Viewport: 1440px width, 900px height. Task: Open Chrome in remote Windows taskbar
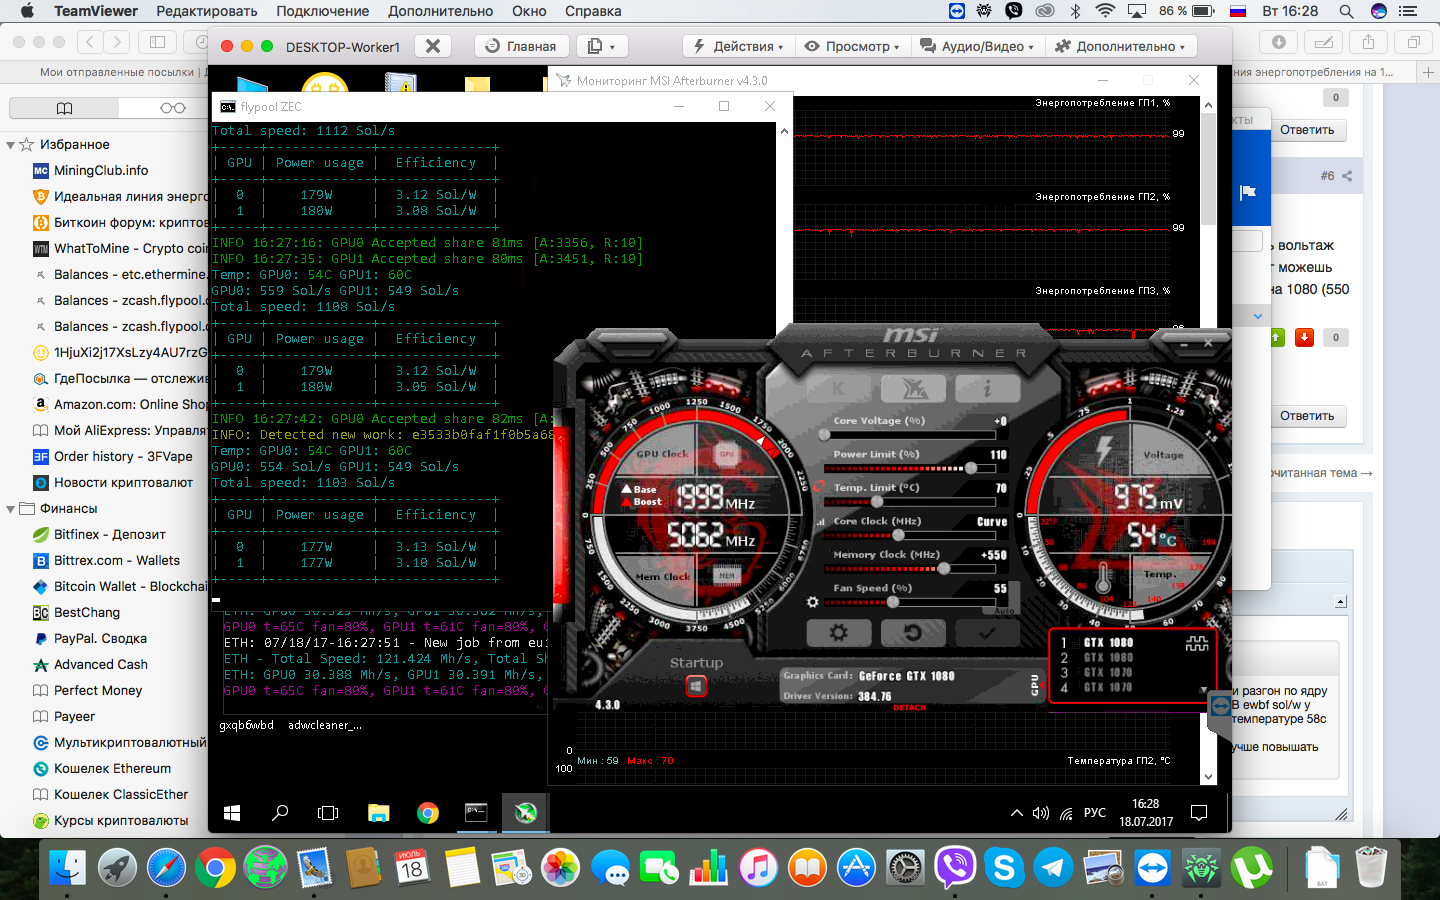427,813
